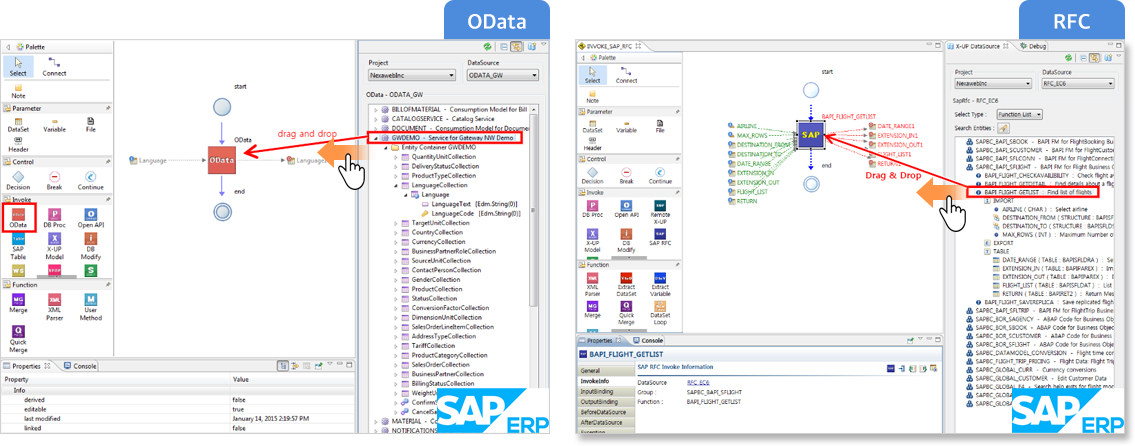The height and width of the screenshot is (446, 1135).
Task: Open the Project dropdown in the OData window
Action: (x=411, y=75)
